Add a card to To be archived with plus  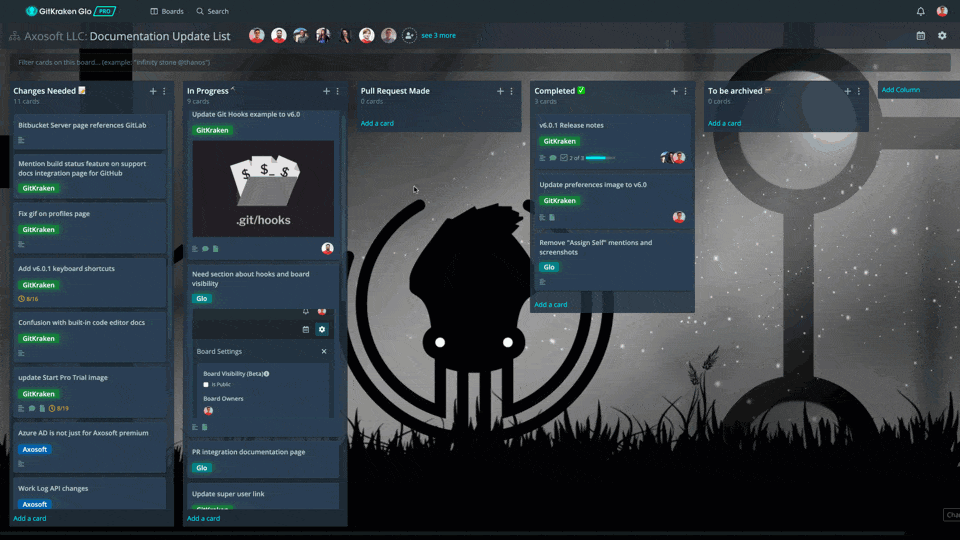pyautogui.click(x=847, y=91)
